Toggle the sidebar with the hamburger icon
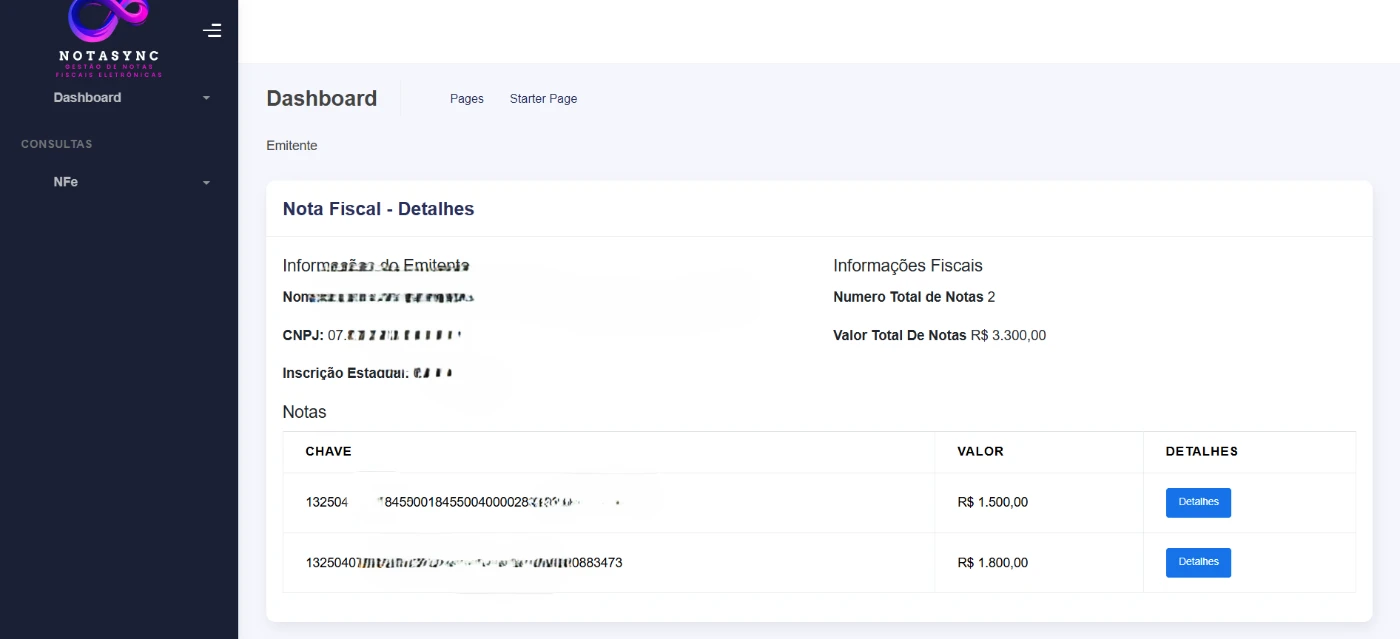 pyautogui.click(x=212, y=31)
